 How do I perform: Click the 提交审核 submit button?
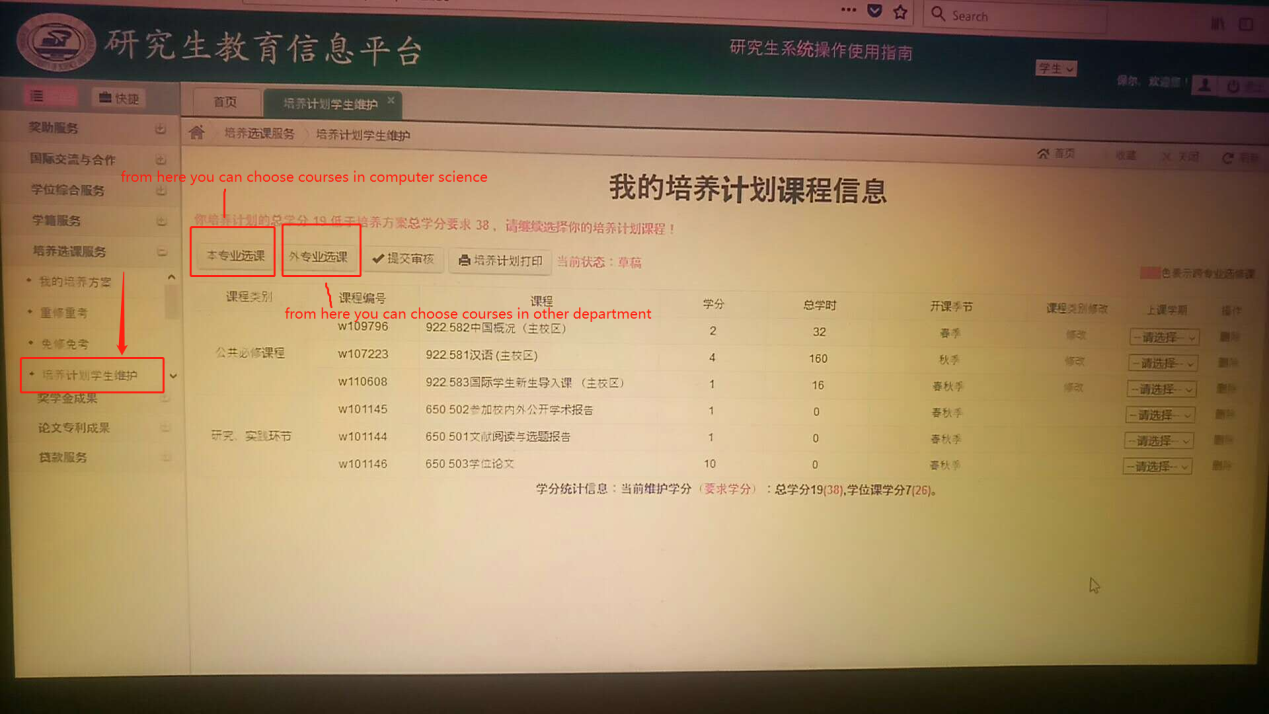(403, 259)
